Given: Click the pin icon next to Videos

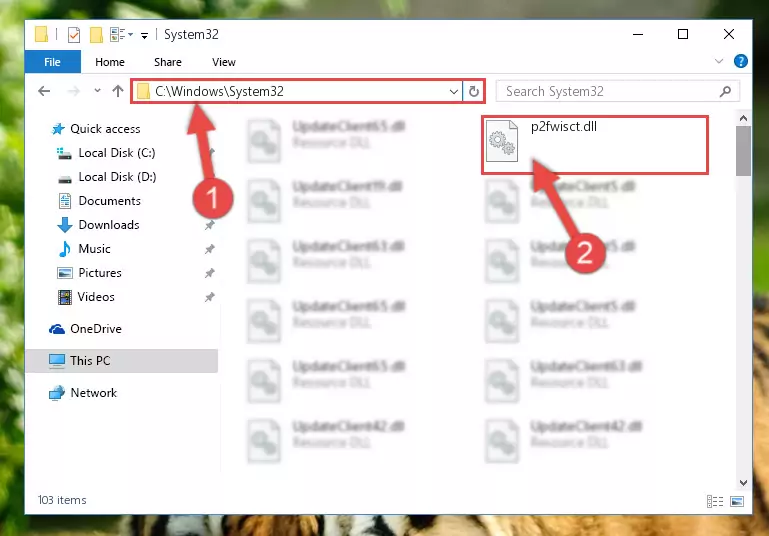Looking at the screenshot, I should click(x=209, y=297).
